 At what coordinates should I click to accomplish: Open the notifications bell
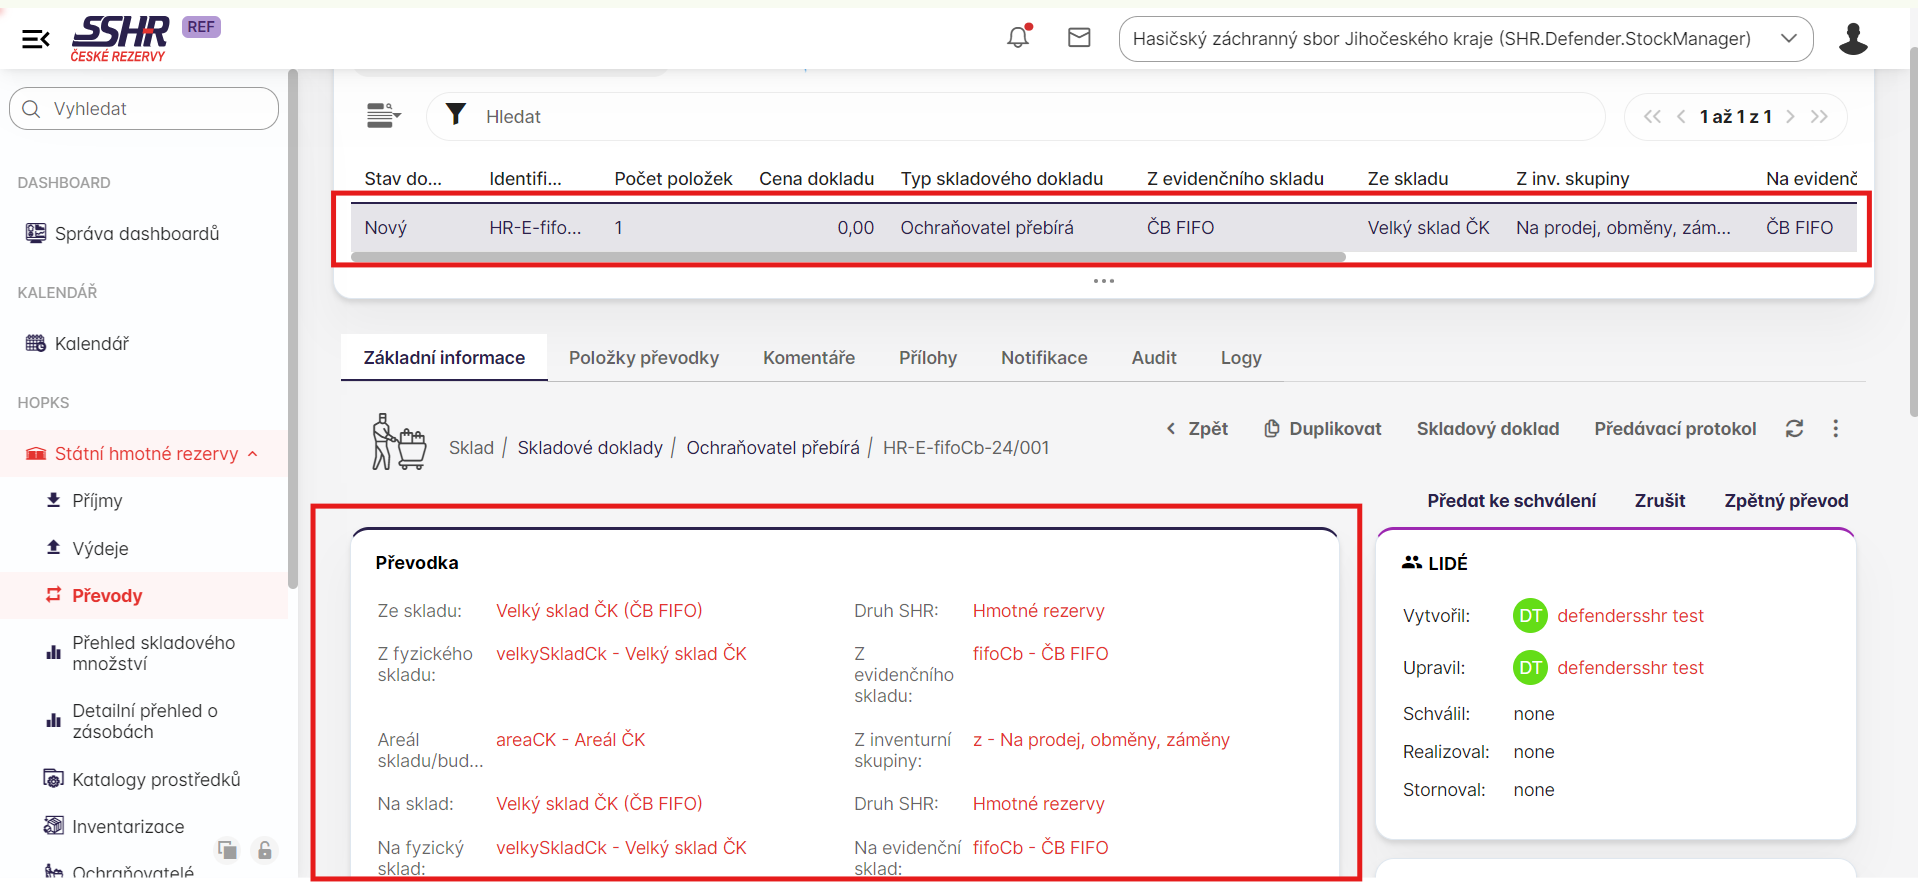(x=1018, y=38)
